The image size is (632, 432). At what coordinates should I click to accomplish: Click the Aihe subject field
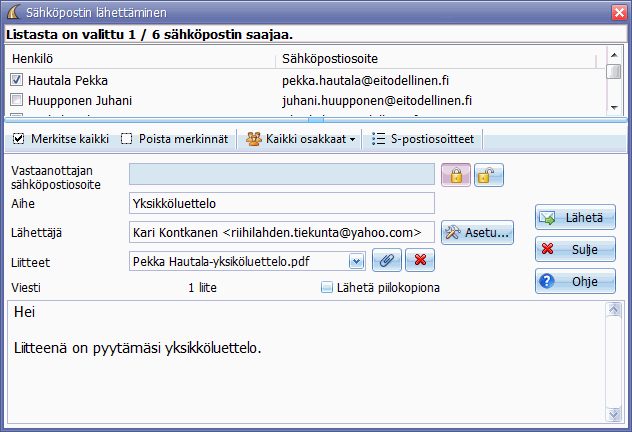pyautogui.click(x=281, y=203)
